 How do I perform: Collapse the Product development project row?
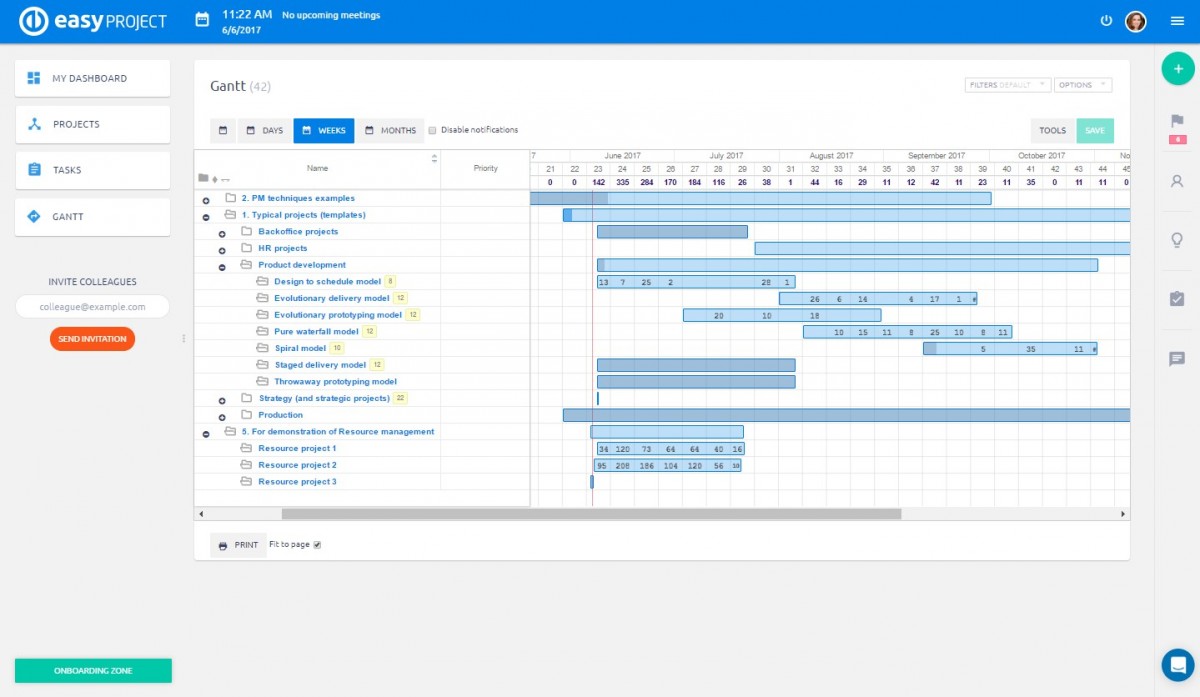coord(222,265)
